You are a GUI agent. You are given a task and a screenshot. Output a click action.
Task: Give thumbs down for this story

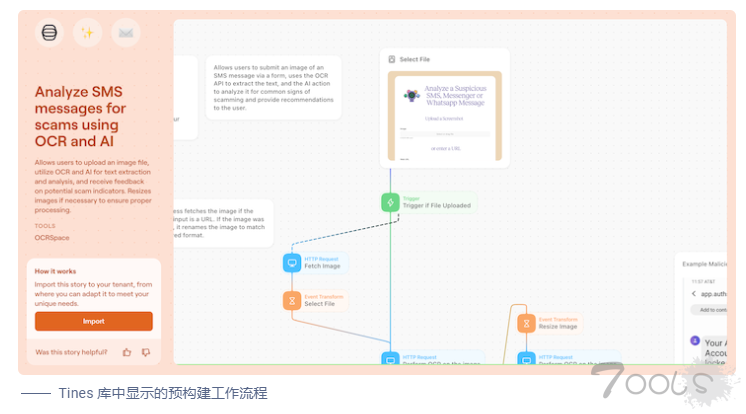coord(146,352)
